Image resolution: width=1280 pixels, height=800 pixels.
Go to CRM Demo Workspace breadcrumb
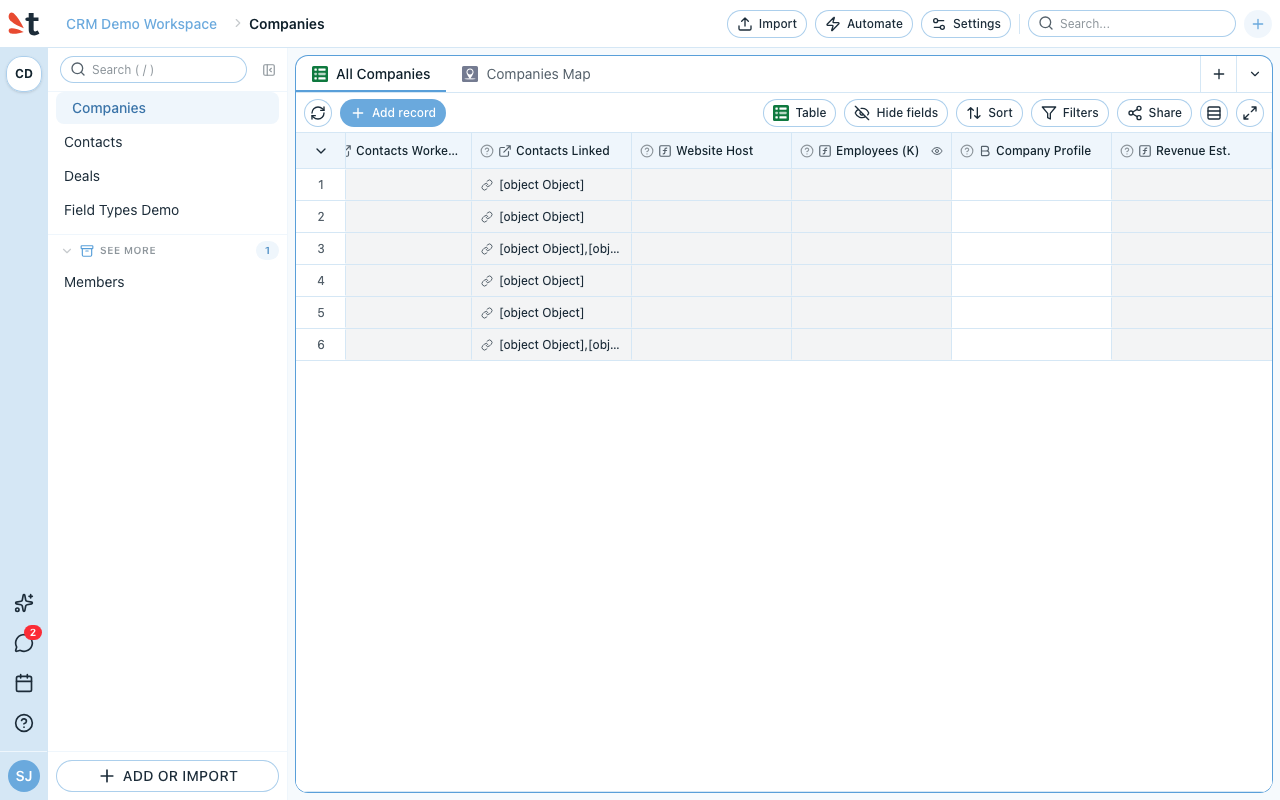141,24
